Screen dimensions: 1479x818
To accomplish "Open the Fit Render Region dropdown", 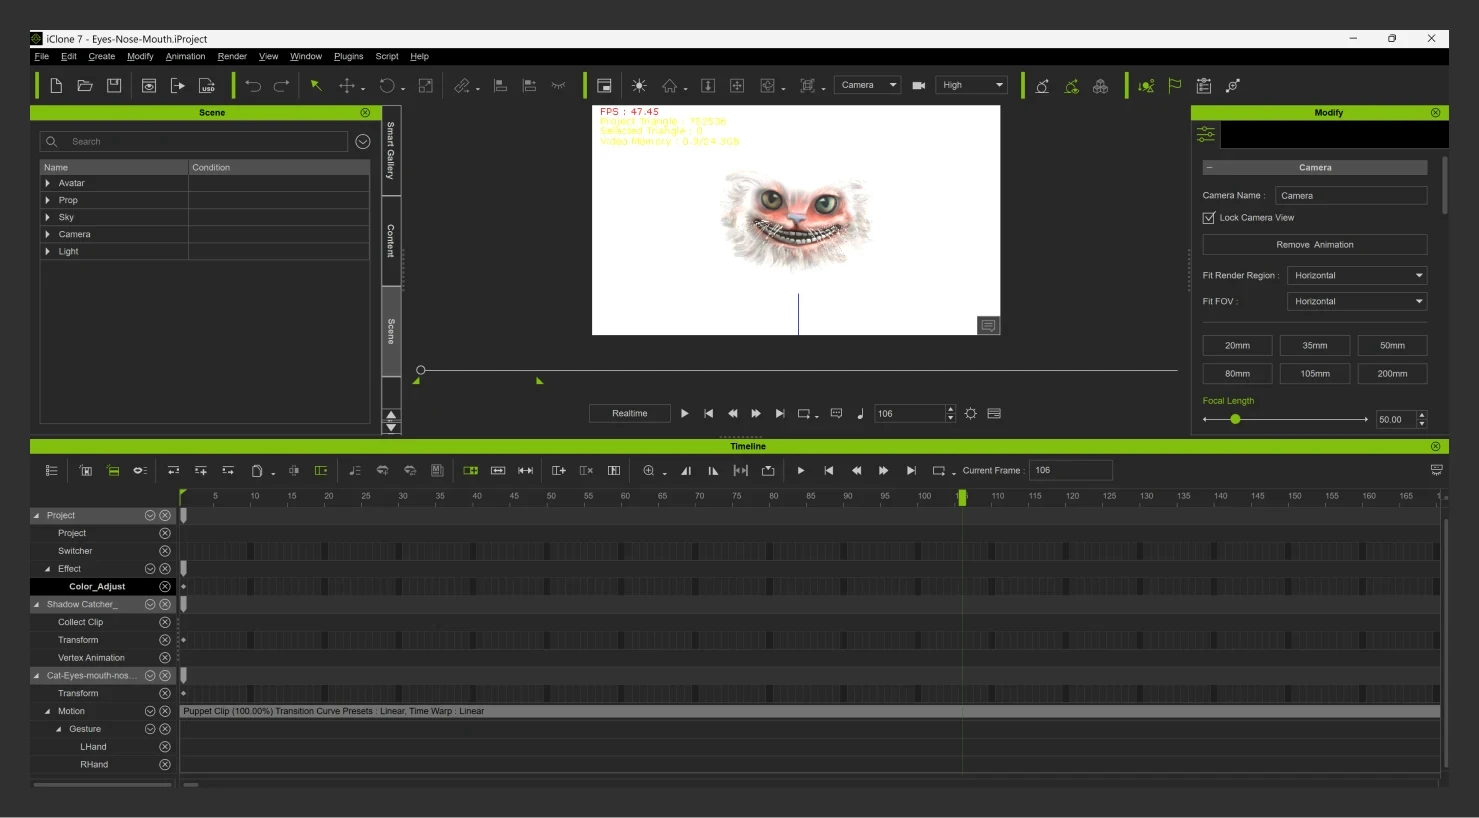I will click(x=1356, y=275).
